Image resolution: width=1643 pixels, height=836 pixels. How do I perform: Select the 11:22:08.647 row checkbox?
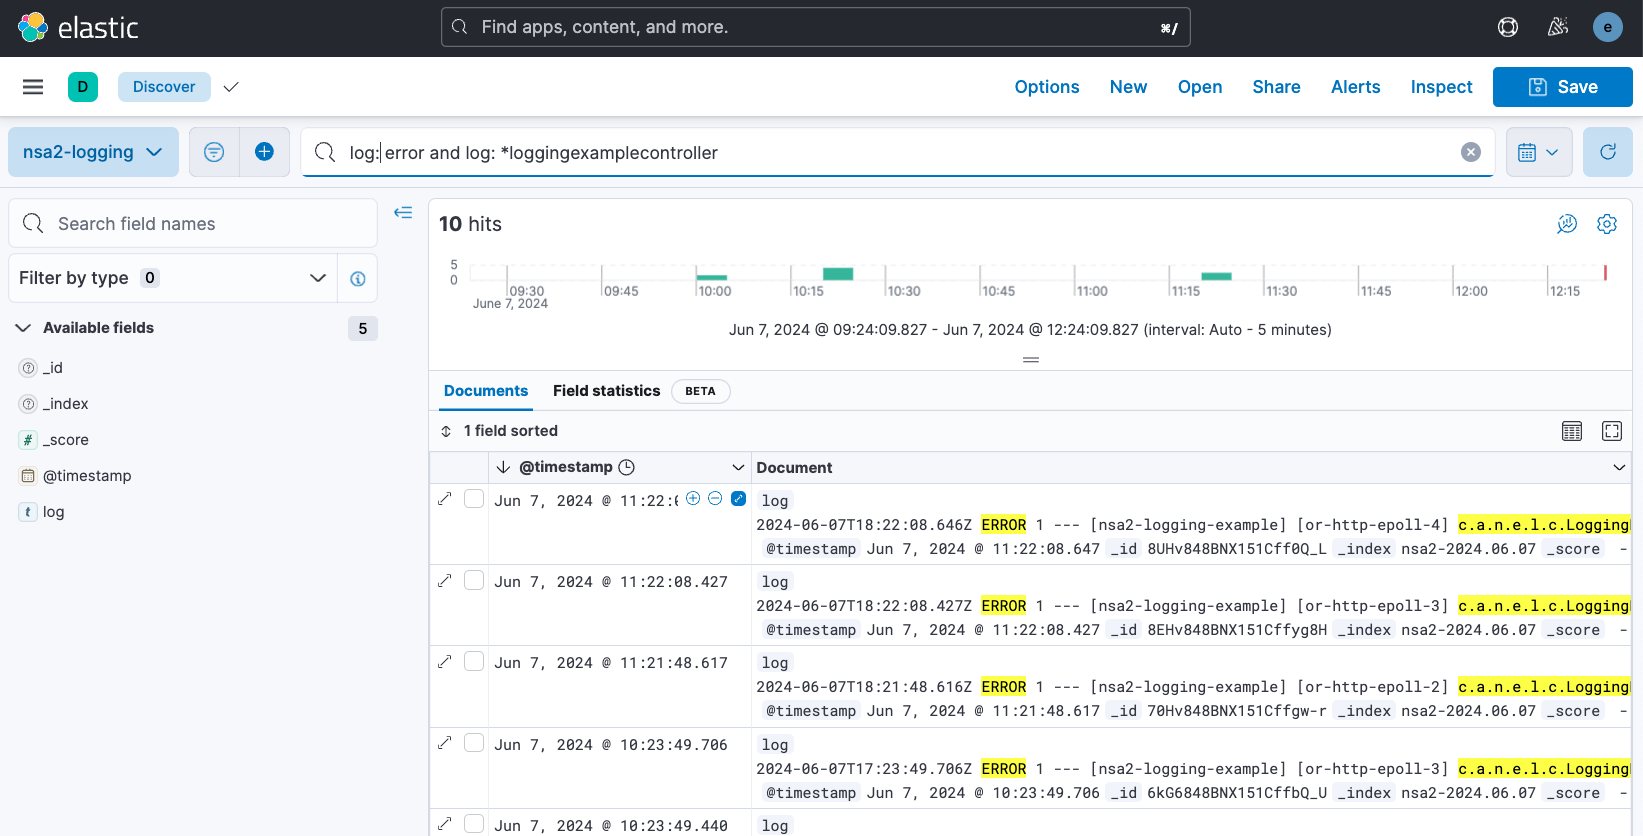point(474,499)
